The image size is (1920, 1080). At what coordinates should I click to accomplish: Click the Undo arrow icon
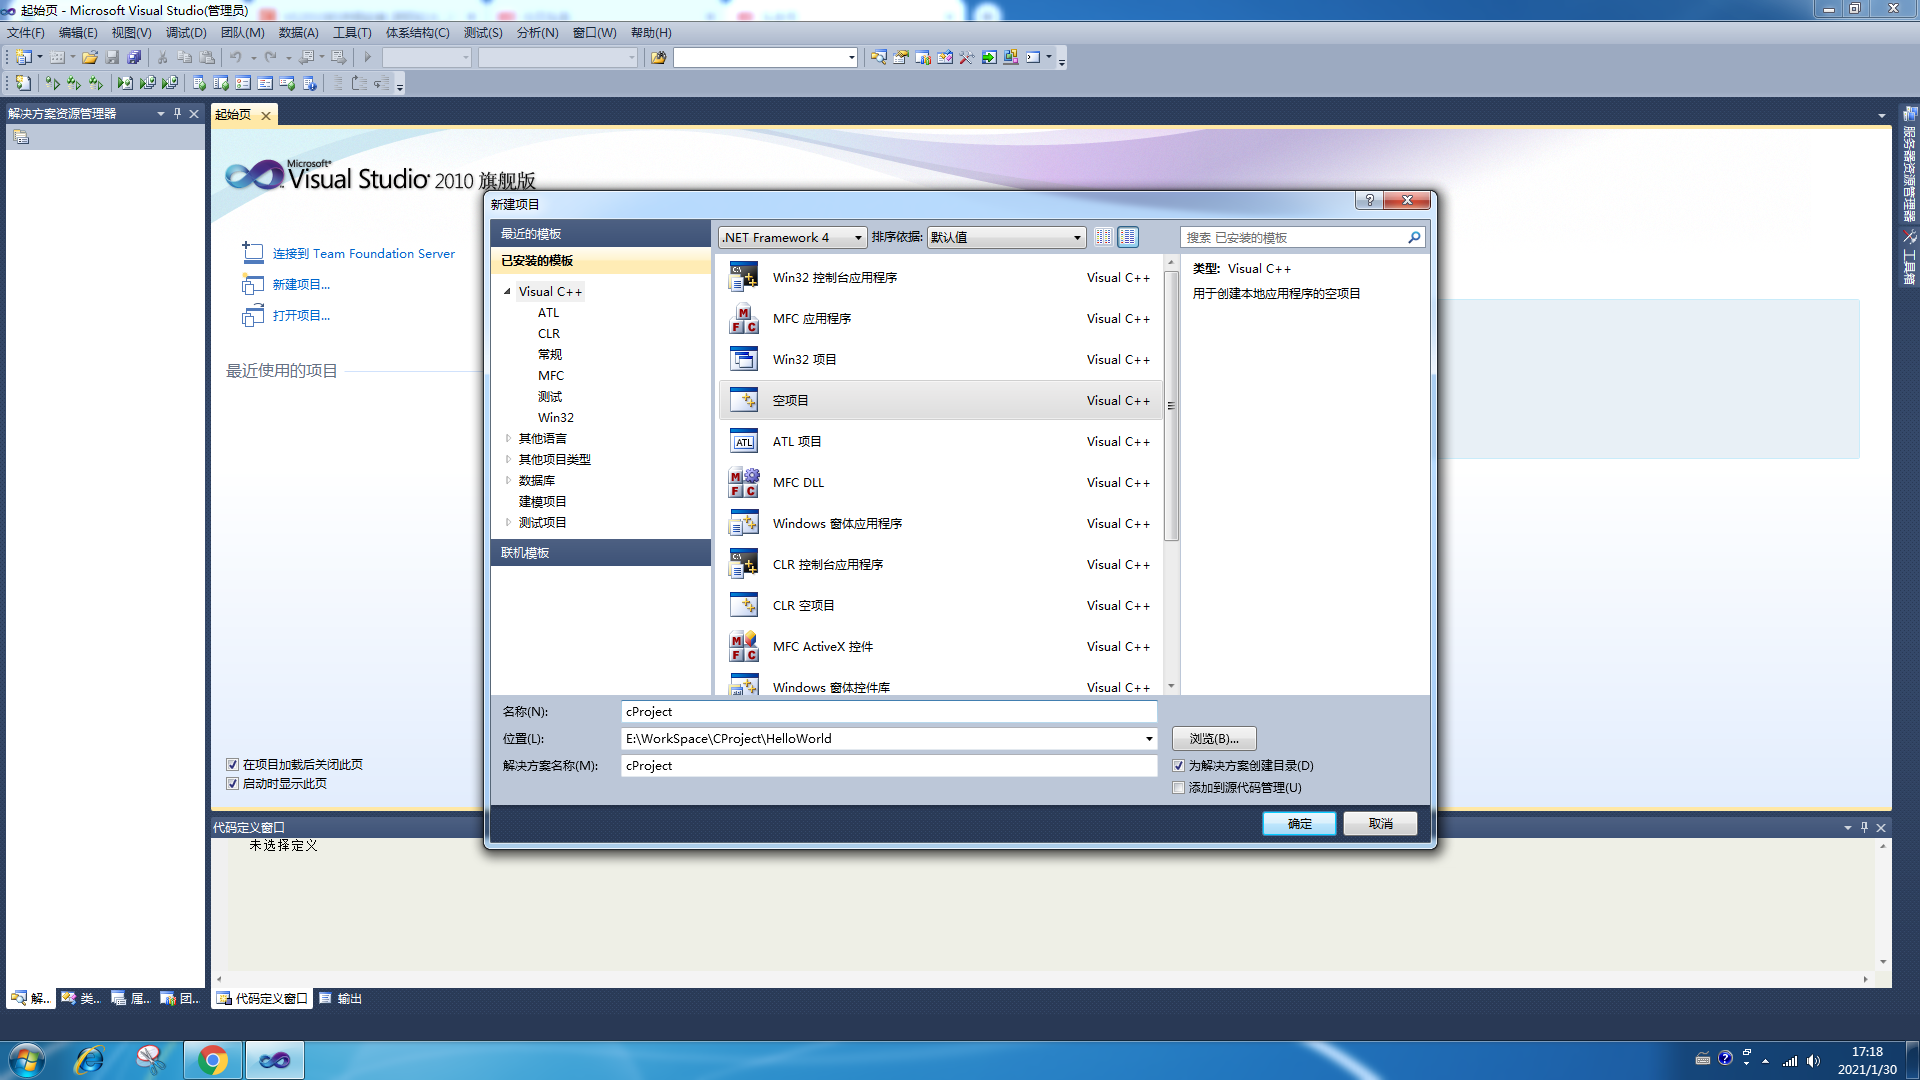tap(235, 58)
